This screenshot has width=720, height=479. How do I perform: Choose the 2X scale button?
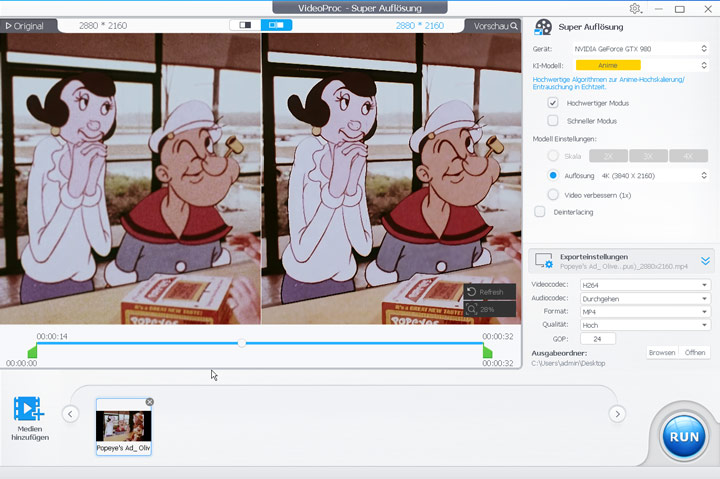click(608, 156)
